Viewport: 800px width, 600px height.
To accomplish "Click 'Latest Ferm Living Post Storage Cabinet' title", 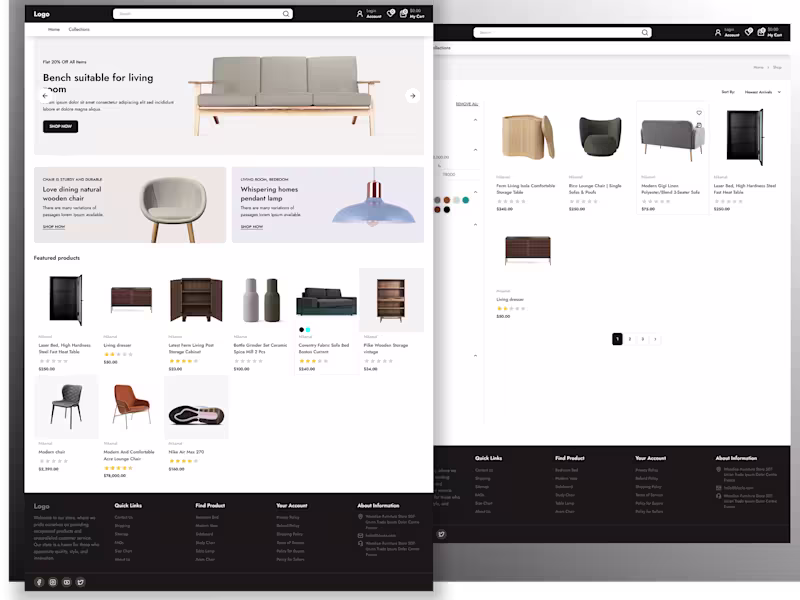I will click(x=191, y=348).
